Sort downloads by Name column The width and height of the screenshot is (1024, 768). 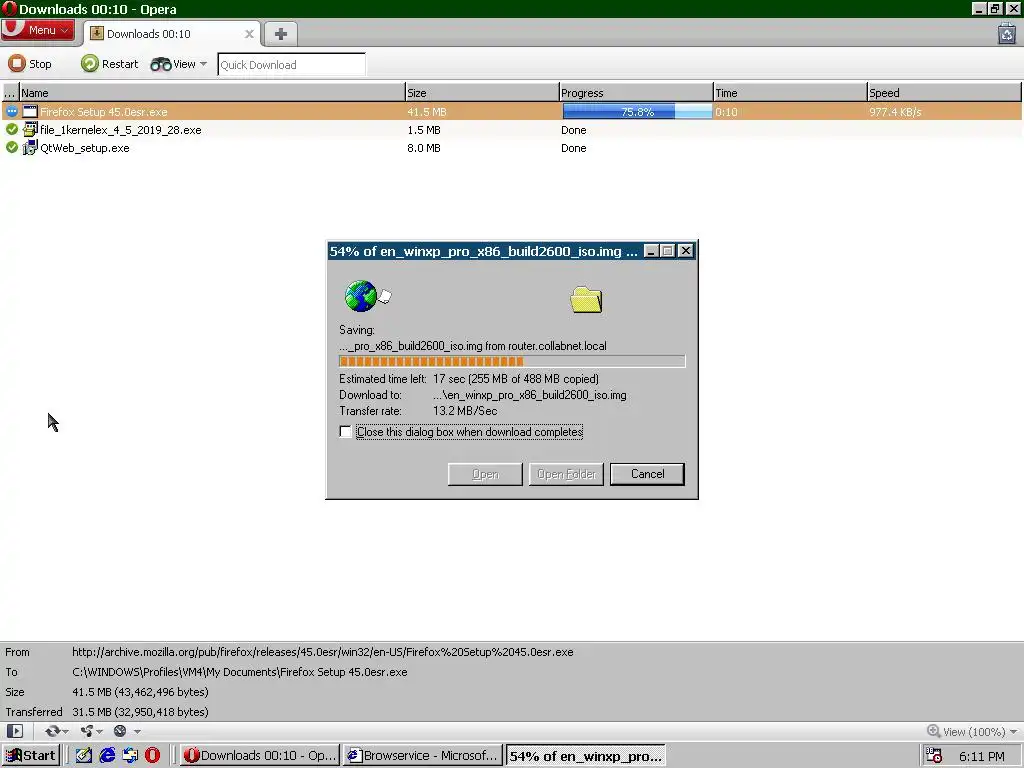212,93
